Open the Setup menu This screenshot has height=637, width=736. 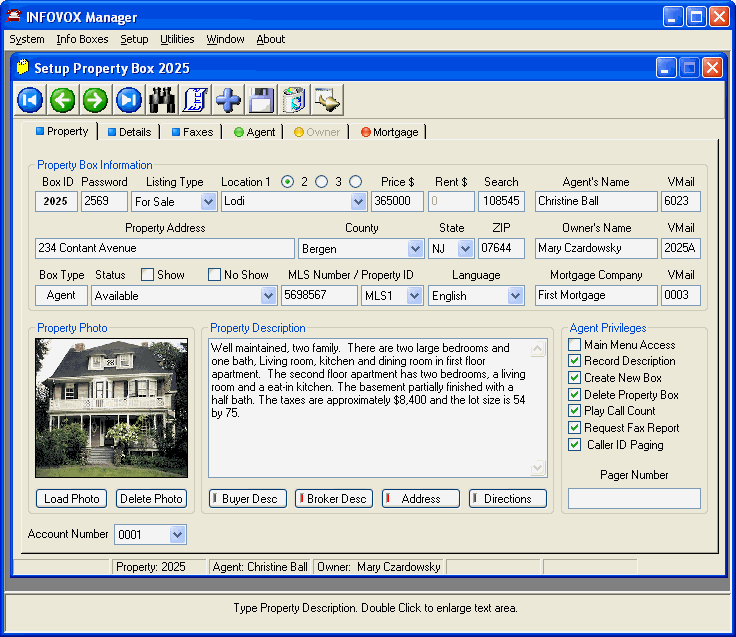click(x=134, y=39)
